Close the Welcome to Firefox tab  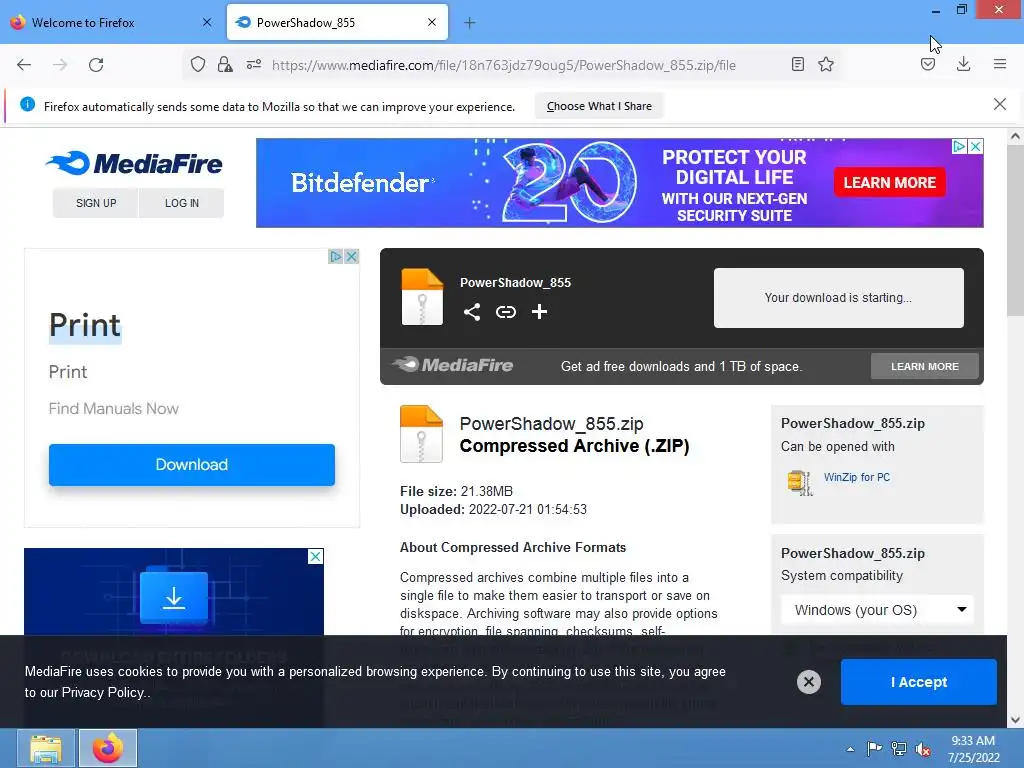pyautogui.click(x=207, y=22)
